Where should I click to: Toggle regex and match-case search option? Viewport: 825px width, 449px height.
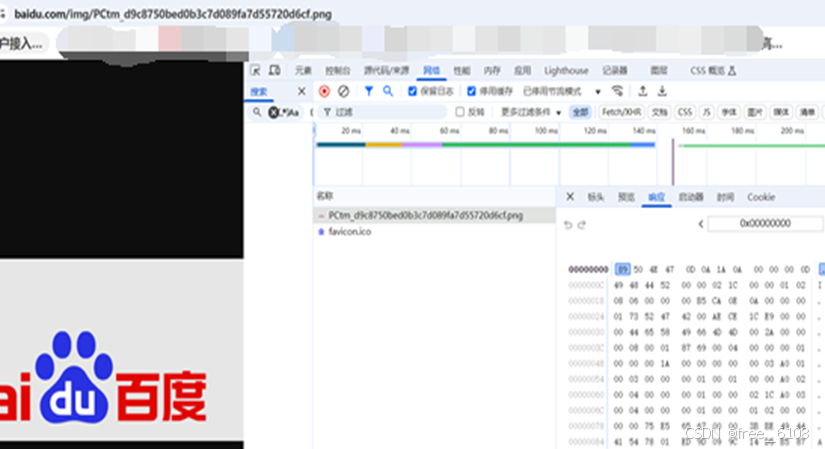(290, 112)
